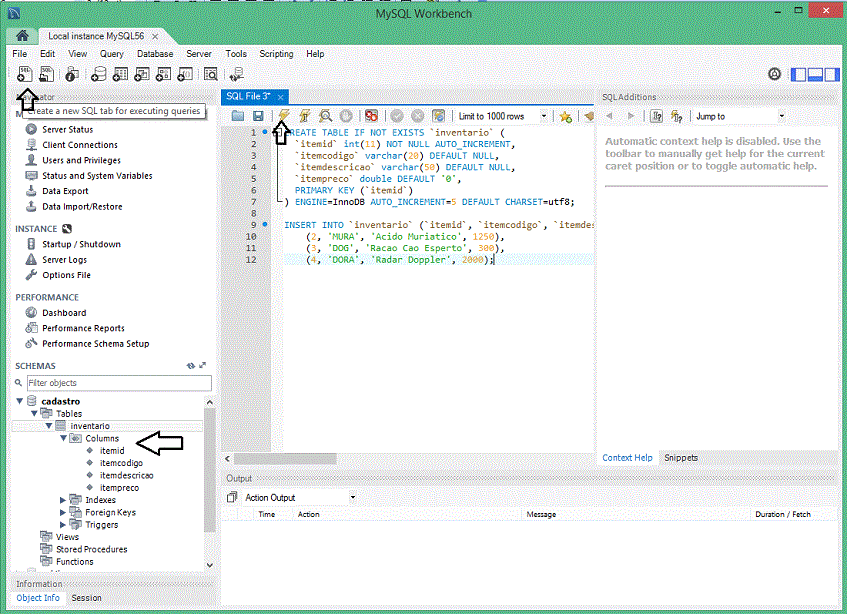Open the Scripting menu
847x614 pixels.
(x=276, y=53)
